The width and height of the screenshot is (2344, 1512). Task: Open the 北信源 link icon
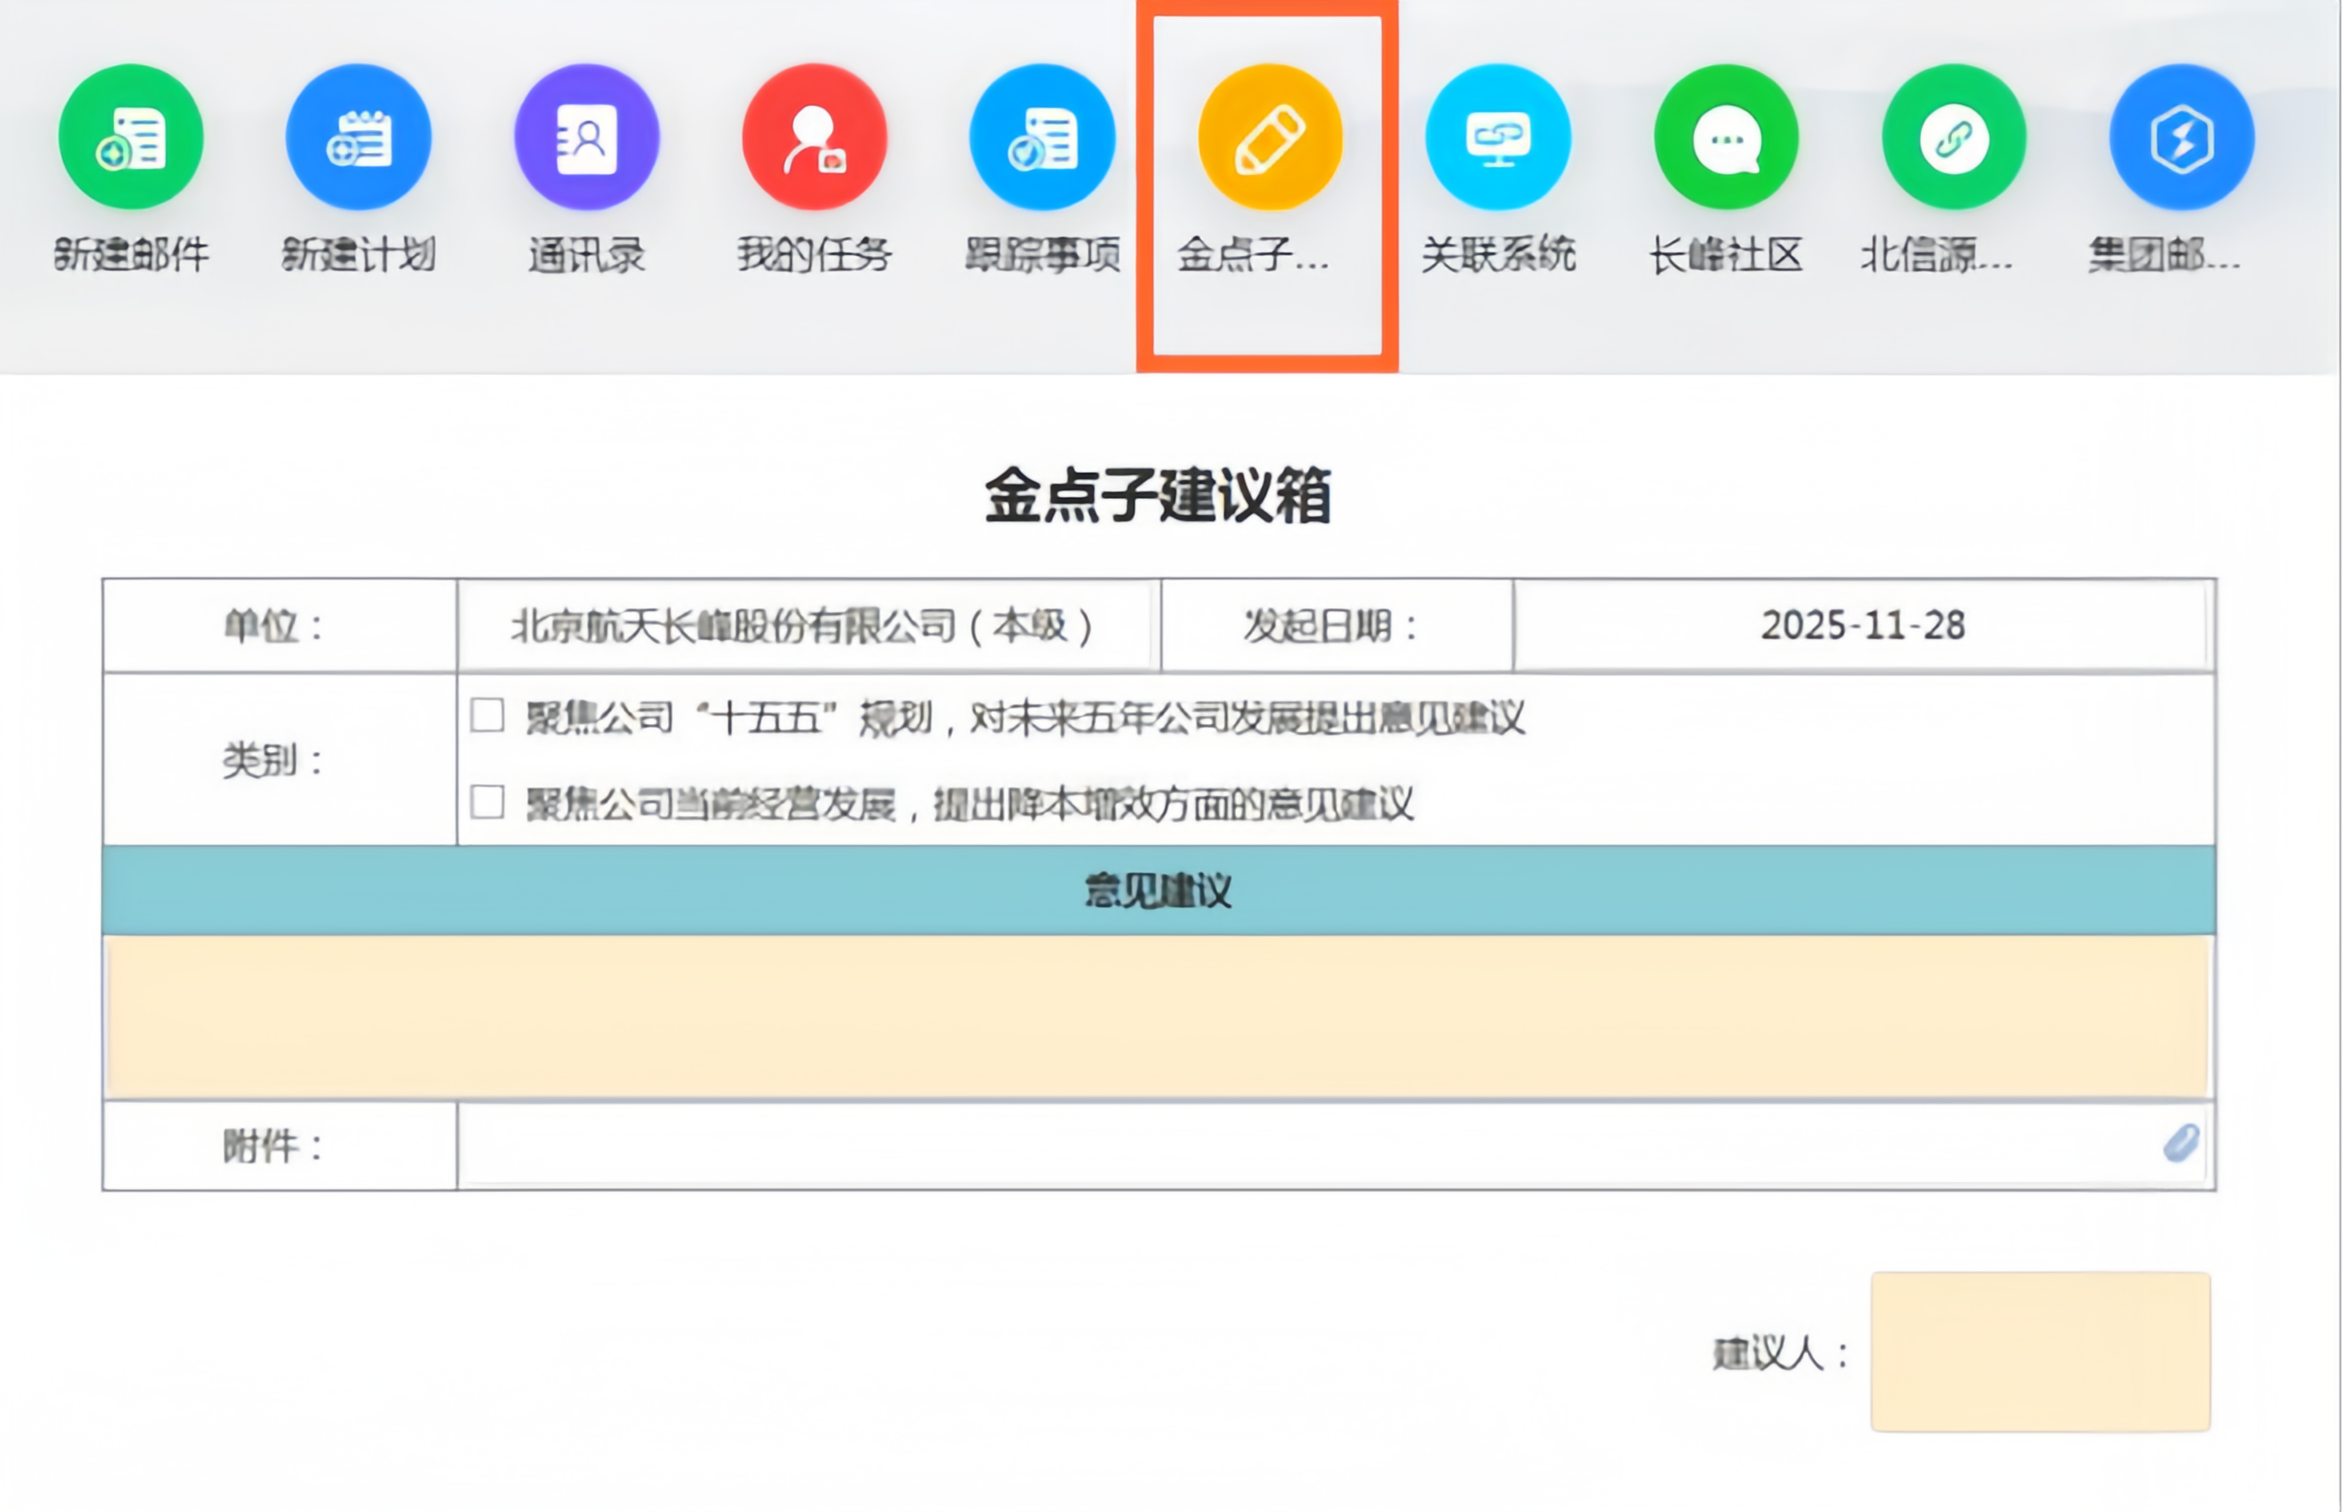[1954, 138]
